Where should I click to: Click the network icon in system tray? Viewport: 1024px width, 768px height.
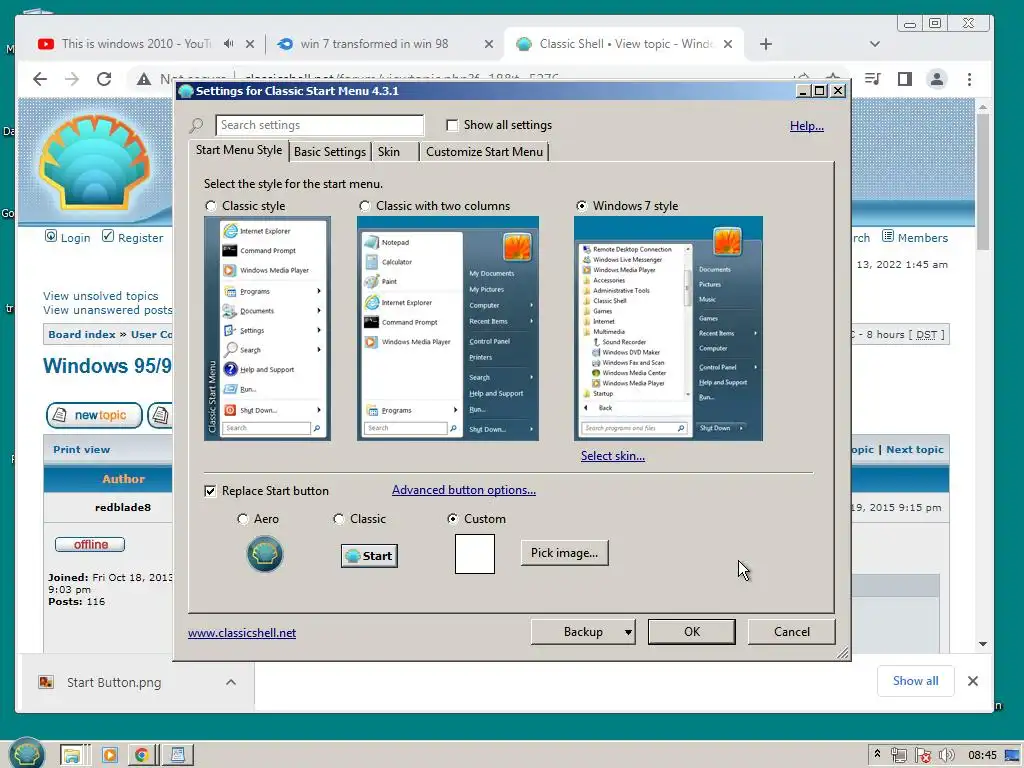[x=899, y=755]
